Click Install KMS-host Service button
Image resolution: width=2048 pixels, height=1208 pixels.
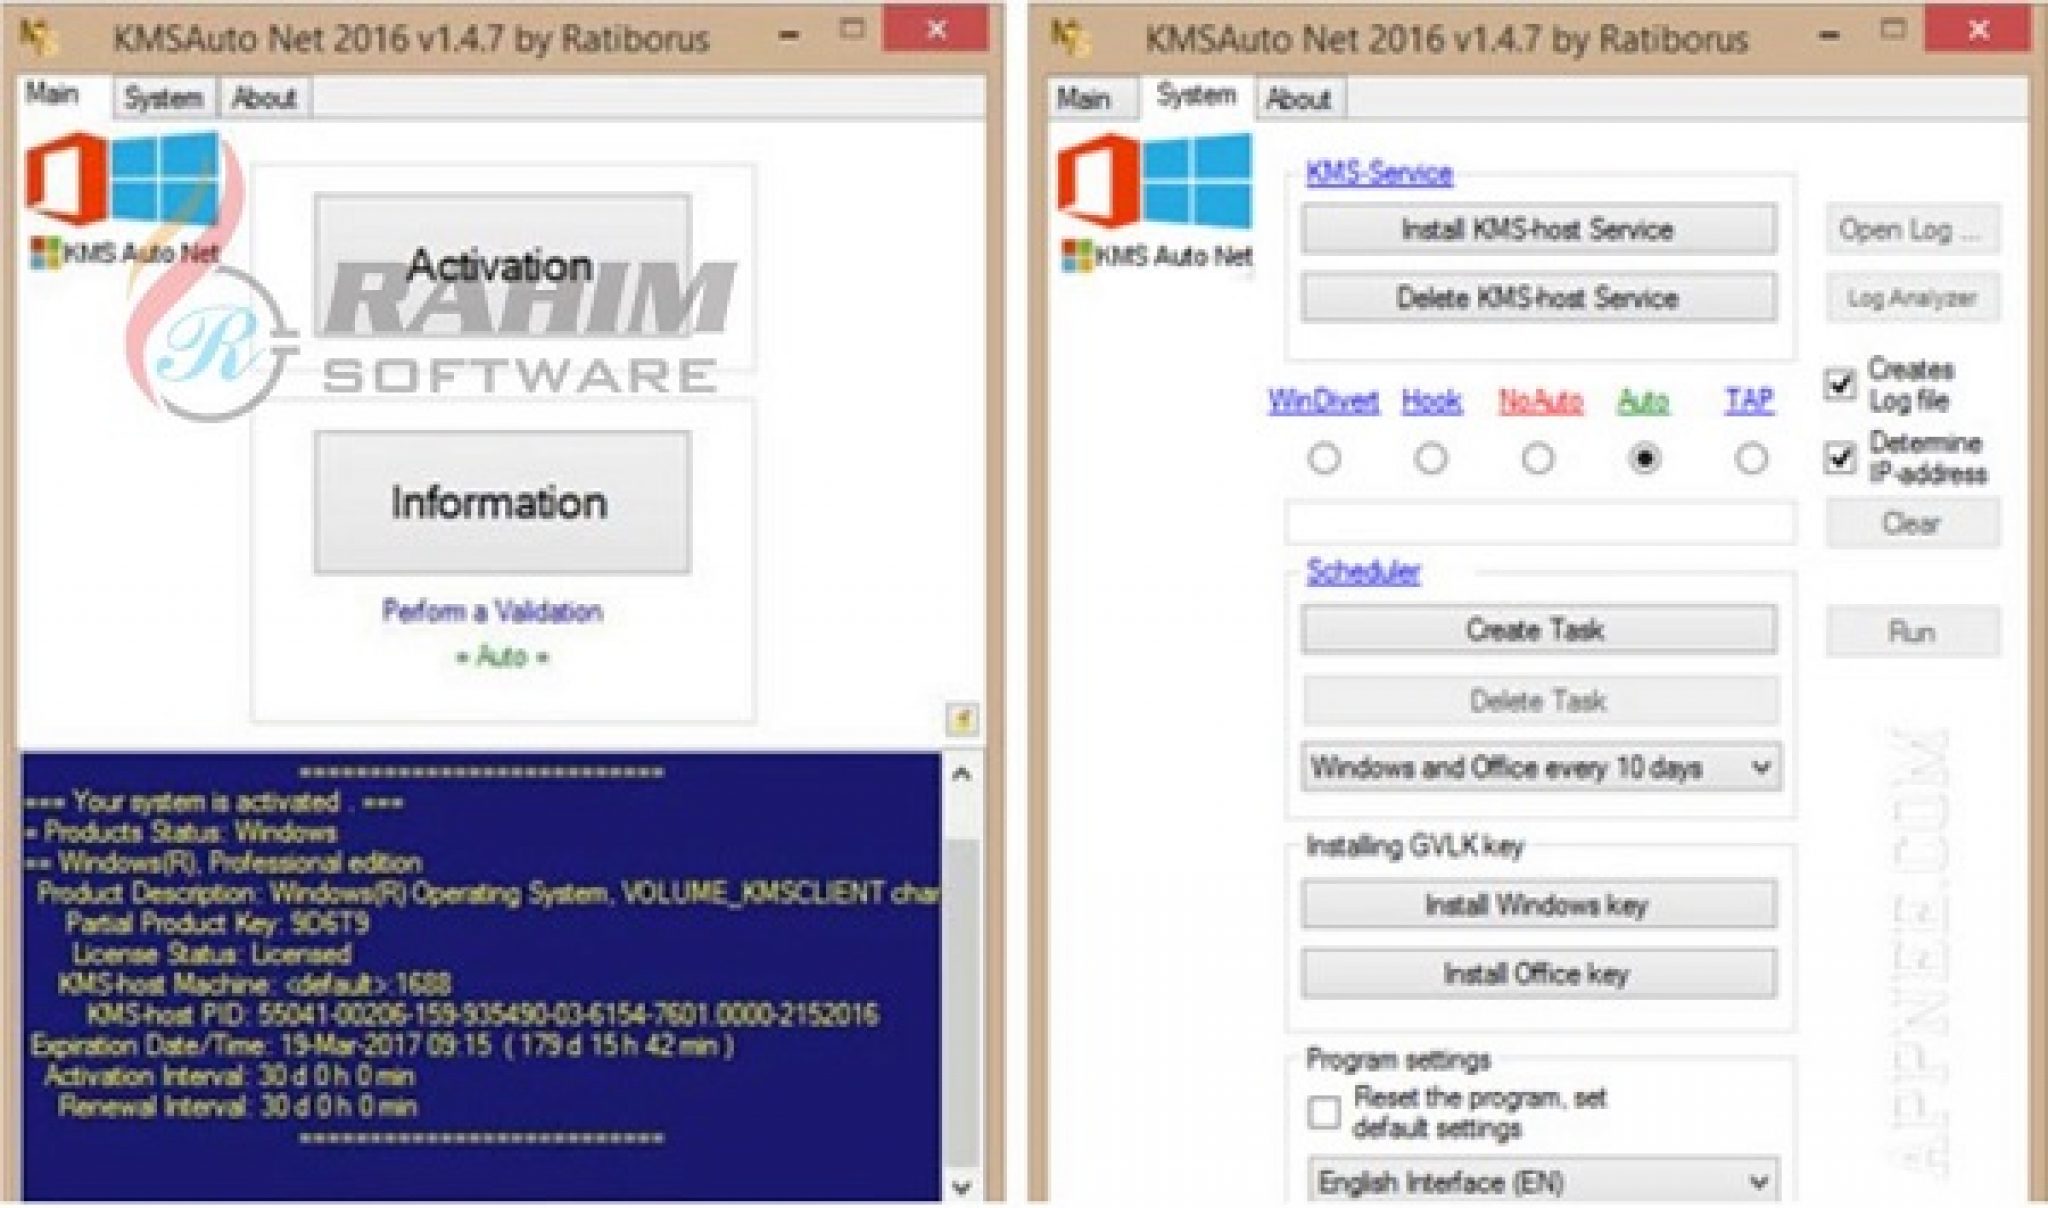point(1538,229)
